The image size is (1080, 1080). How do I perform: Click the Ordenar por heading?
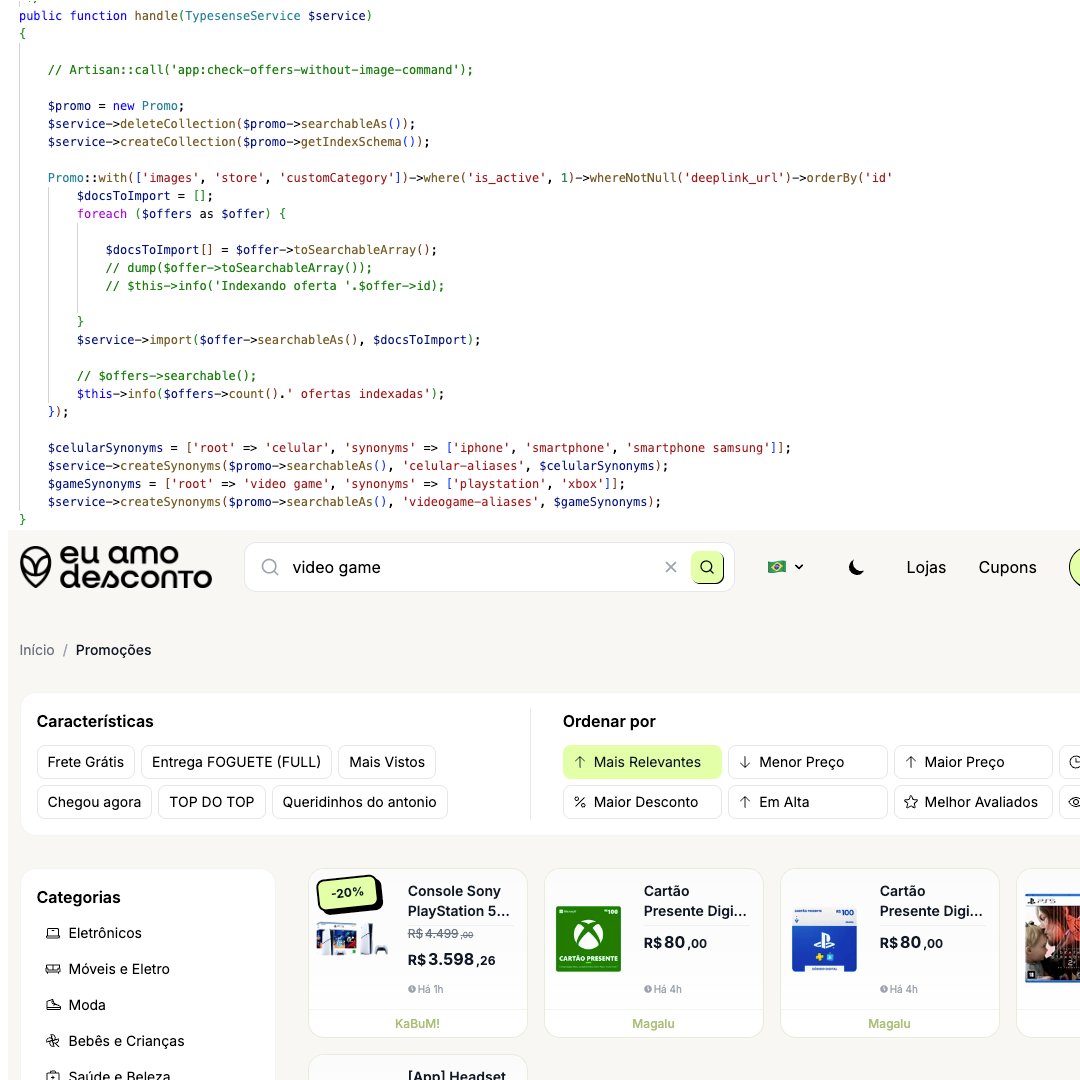coord(609,721)
